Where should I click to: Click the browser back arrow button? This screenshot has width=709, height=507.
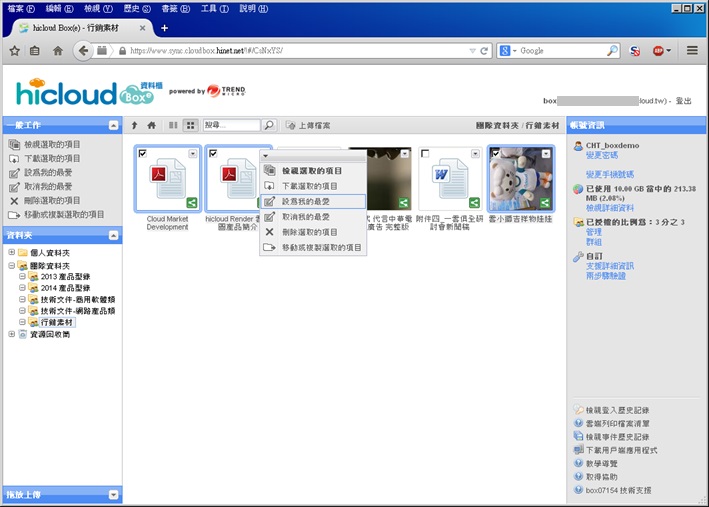(x=83, y=50)
